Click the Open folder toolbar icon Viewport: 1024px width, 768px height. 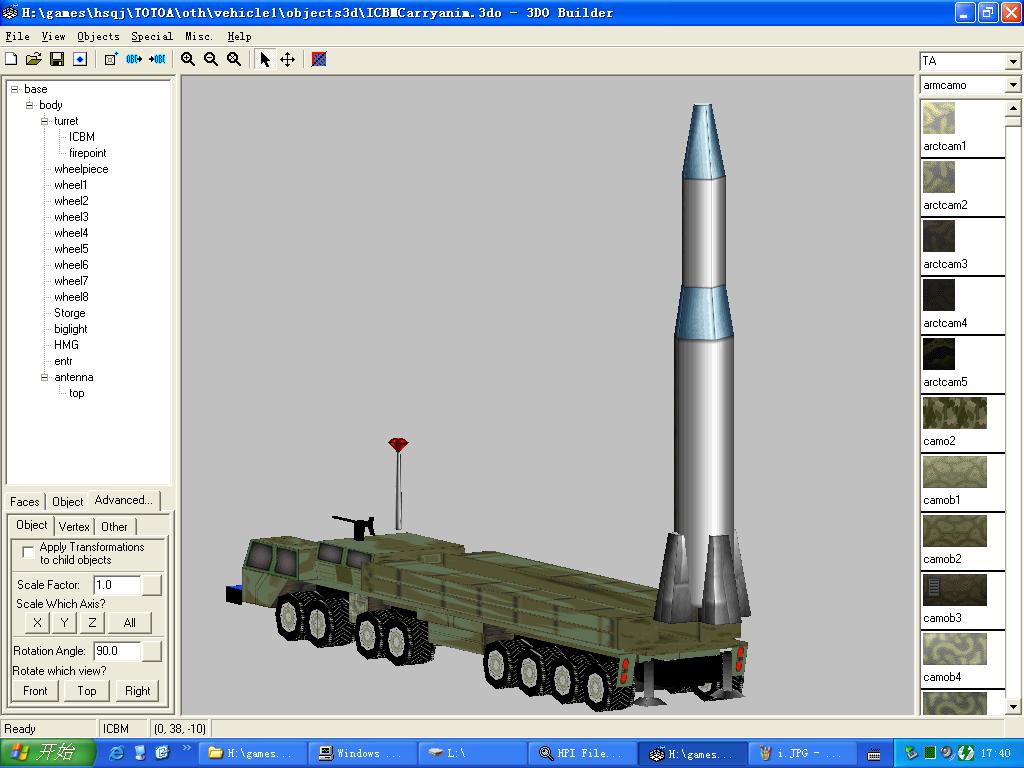tap(33, 59)
